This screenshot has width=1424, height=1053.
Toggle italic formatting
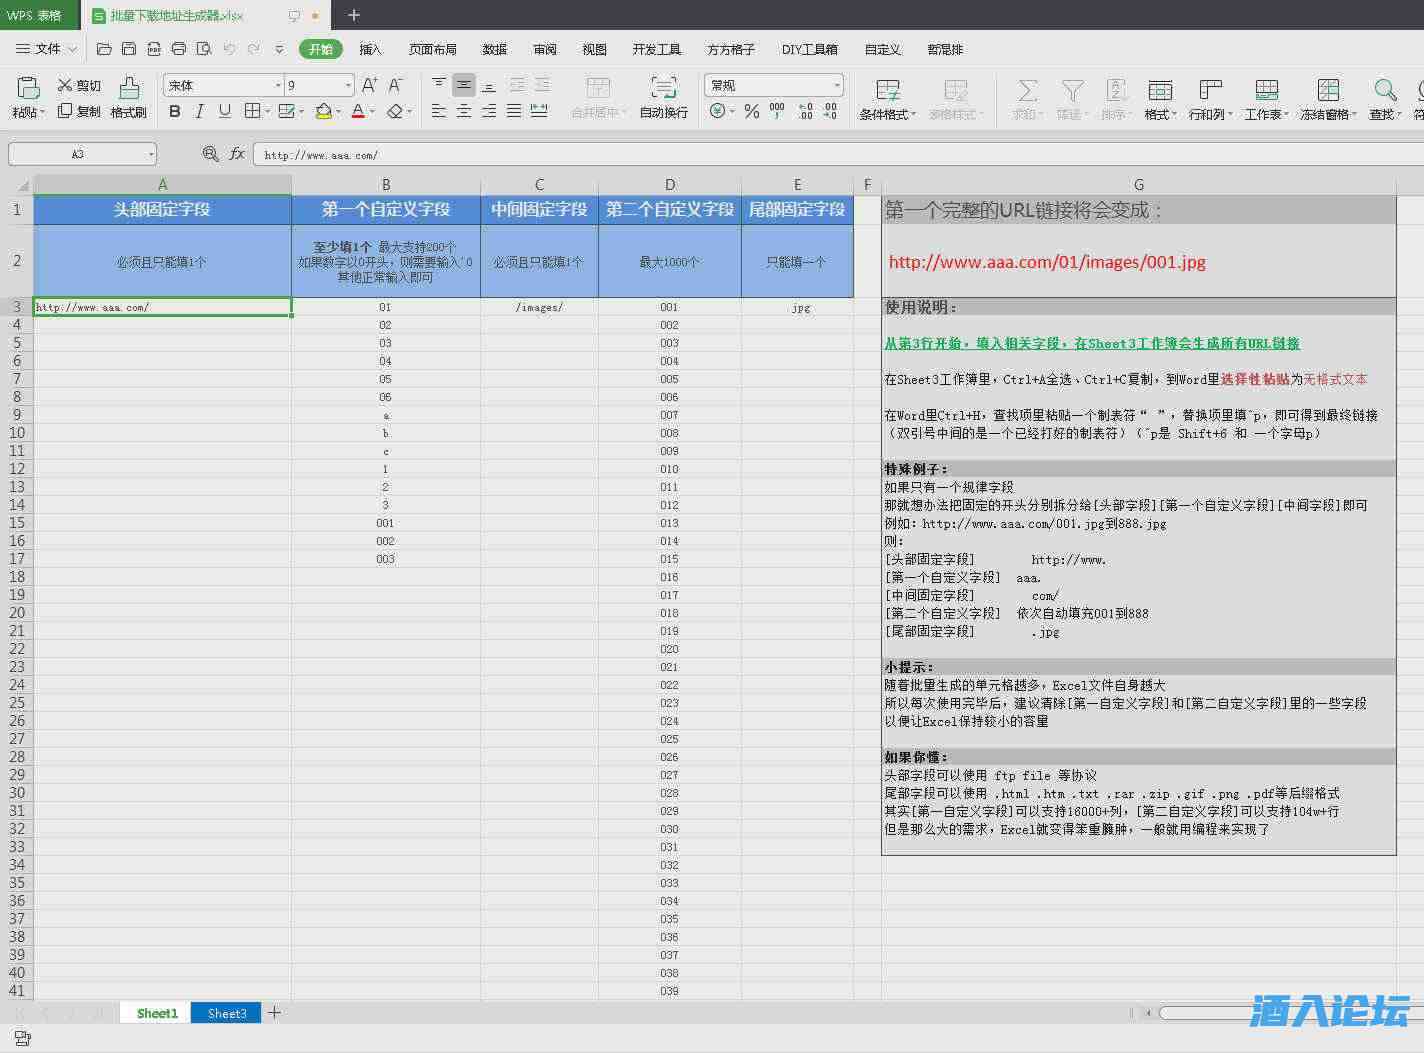pos(200,111)
